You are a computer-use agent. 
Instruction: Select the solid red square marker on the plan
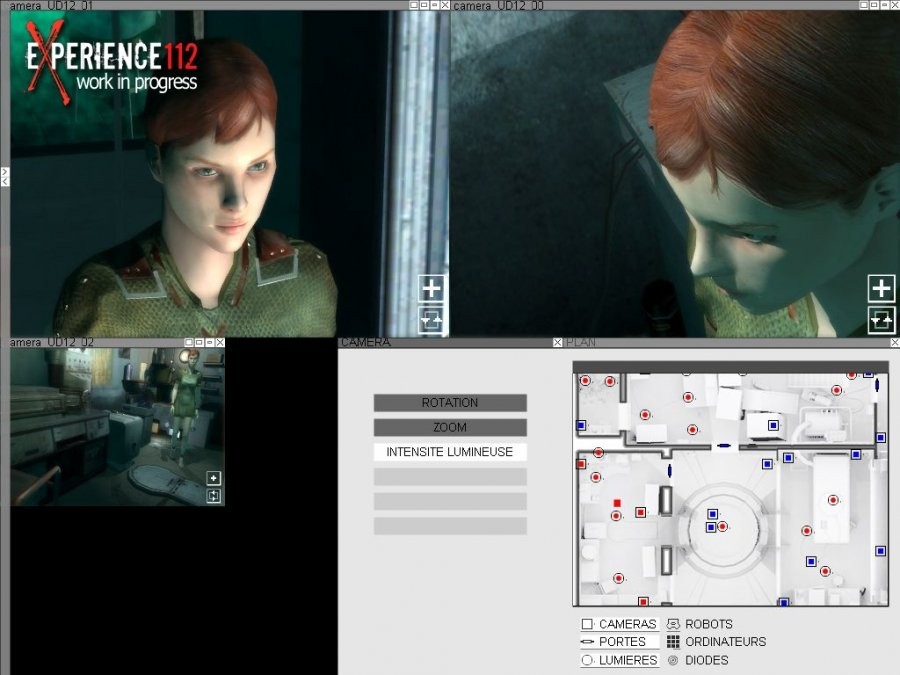point(618,502)
